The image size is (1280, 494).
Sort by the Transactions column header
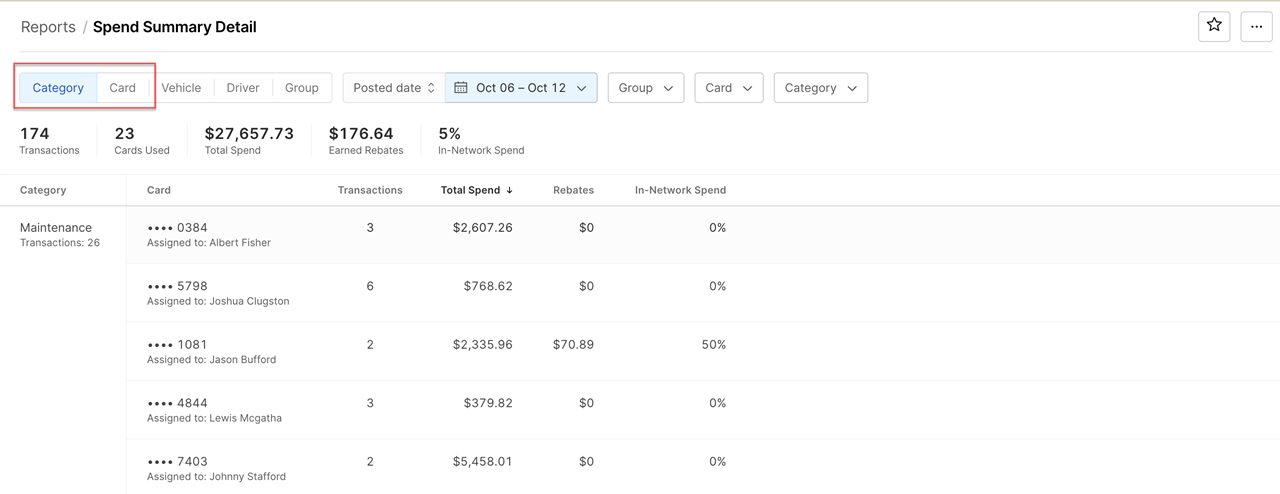pos(370,190)
